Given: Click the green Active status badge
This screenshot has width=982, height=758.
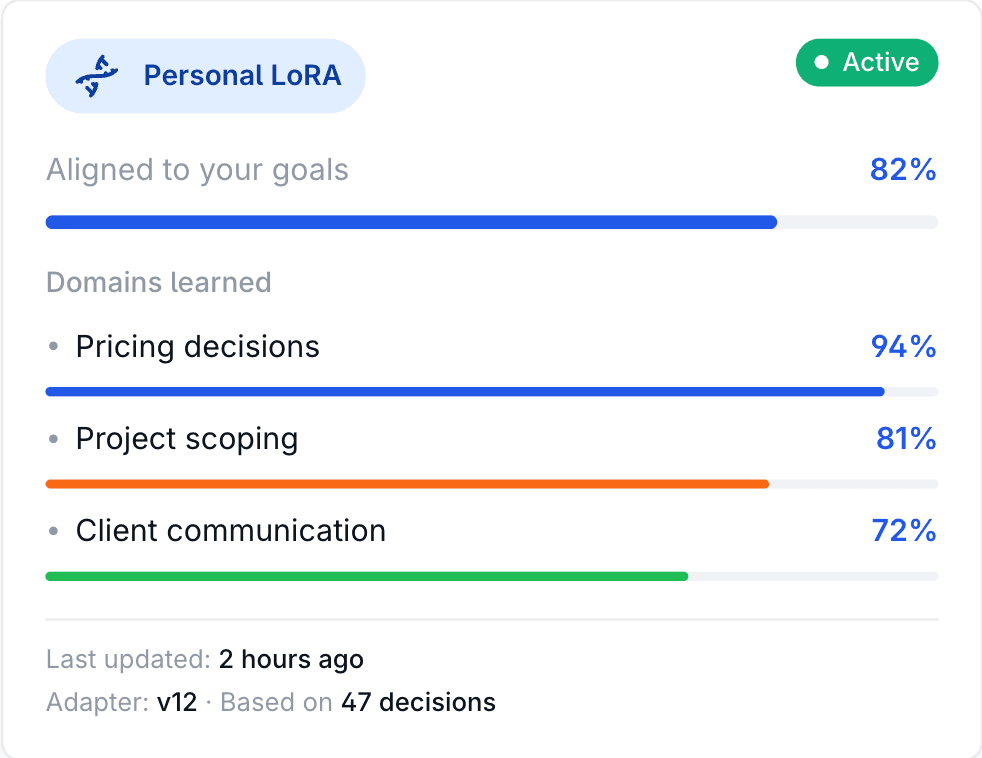Looking at the screenshot, I should tap(867, 63).
